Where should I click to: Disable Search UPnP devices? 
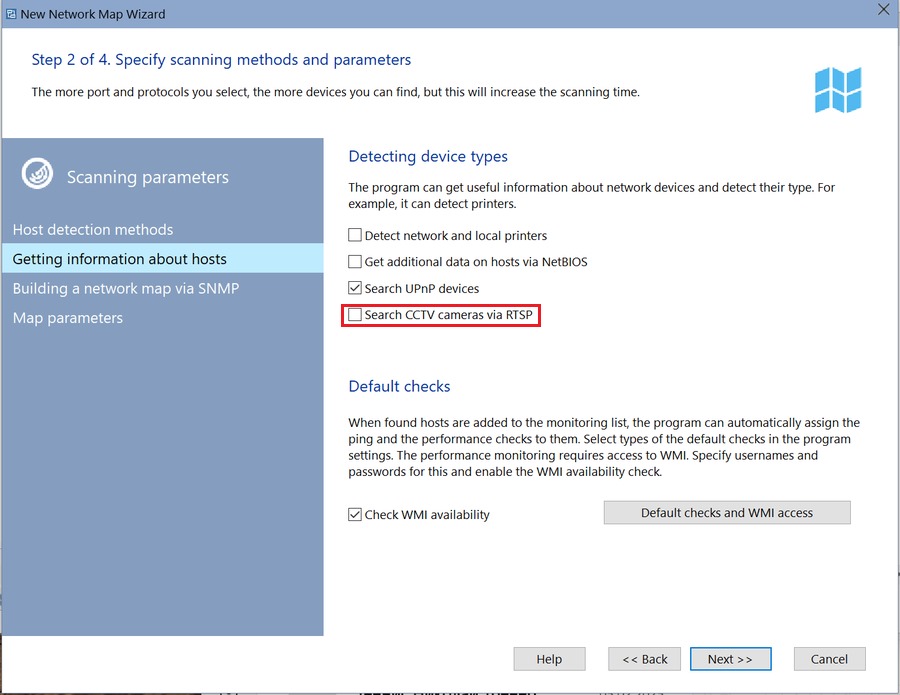coord(355,288)
